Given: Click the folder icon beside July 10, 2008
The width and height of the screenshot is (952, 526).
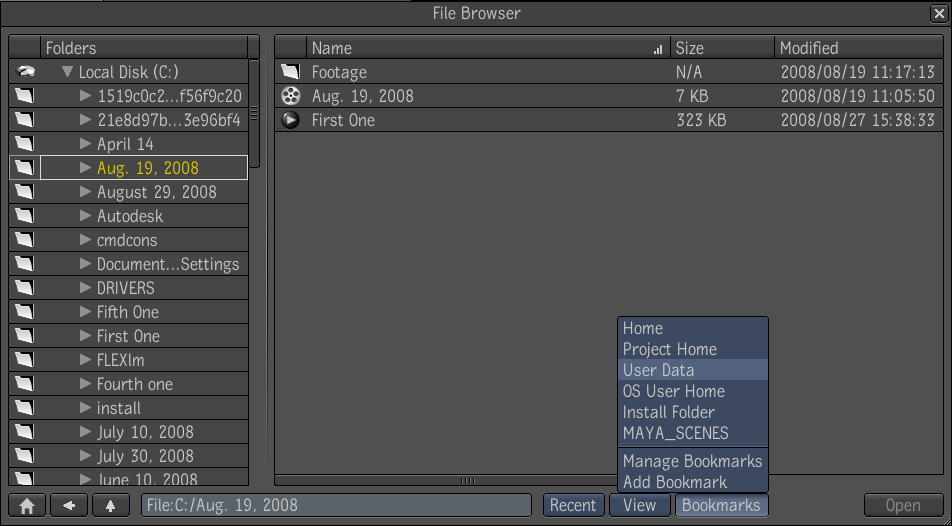Looking at the screenshot, I should (24, 432).
